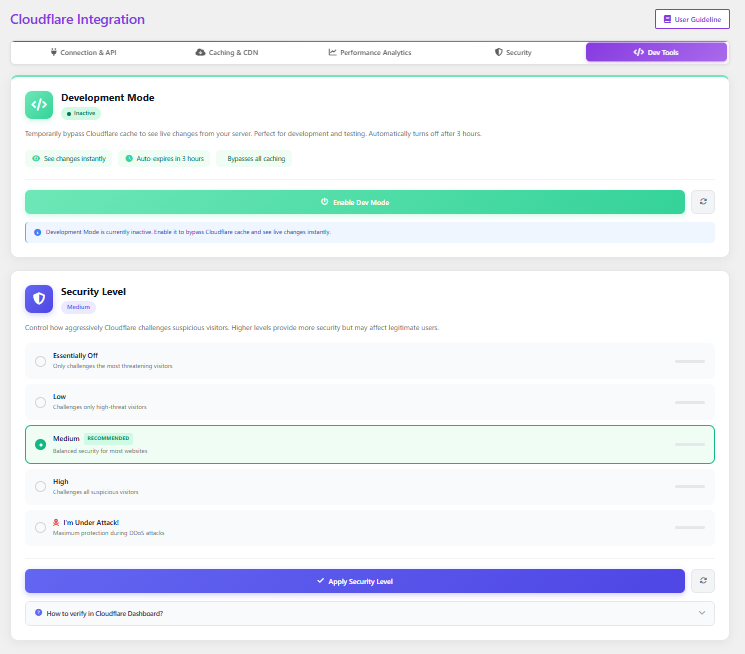The height and width of the screenshot is (654, 745).
Task: Click the Auto-expires in 3 hours chip
Action: click(x=164, y=159)
